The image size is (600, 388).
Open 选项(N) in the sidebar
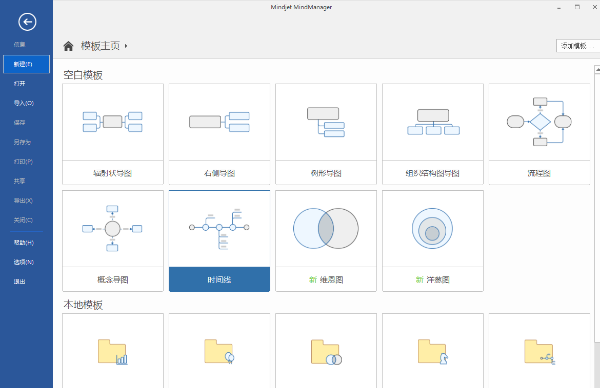[24, 262]
